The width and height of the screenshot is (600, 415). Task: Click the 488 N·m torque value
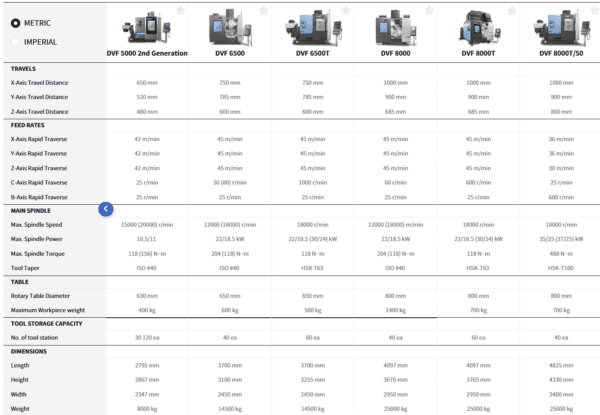(561, 254)
